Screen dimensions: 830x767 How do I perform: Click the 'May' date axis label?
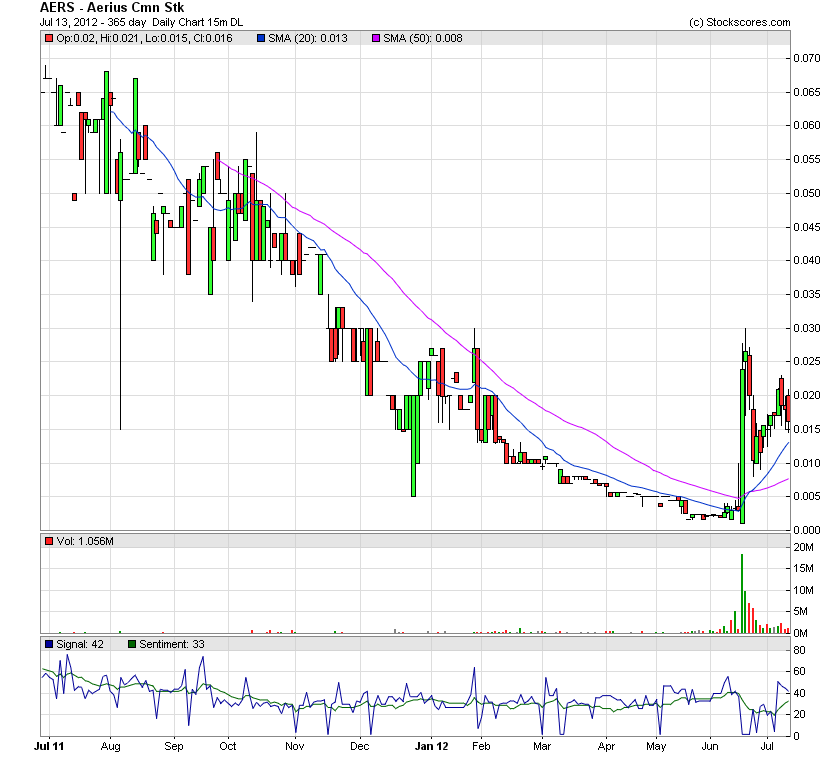pos(656,746)
